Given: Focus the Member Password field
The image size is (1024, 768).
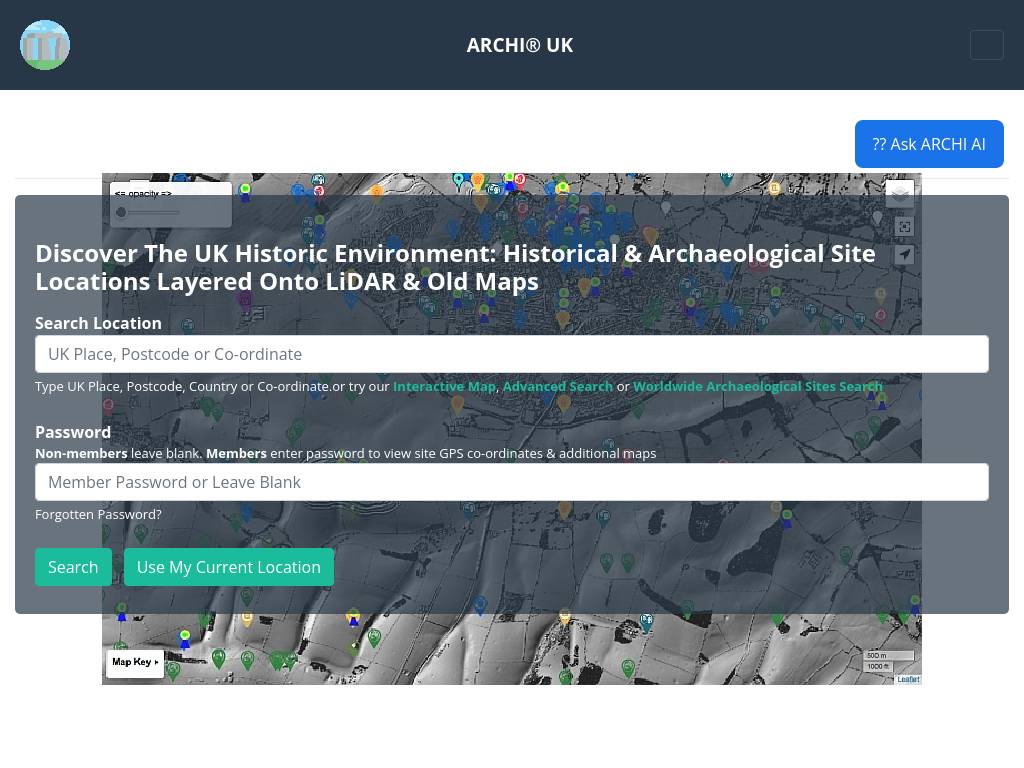Looking at the screenshot, I should [512, 482].
